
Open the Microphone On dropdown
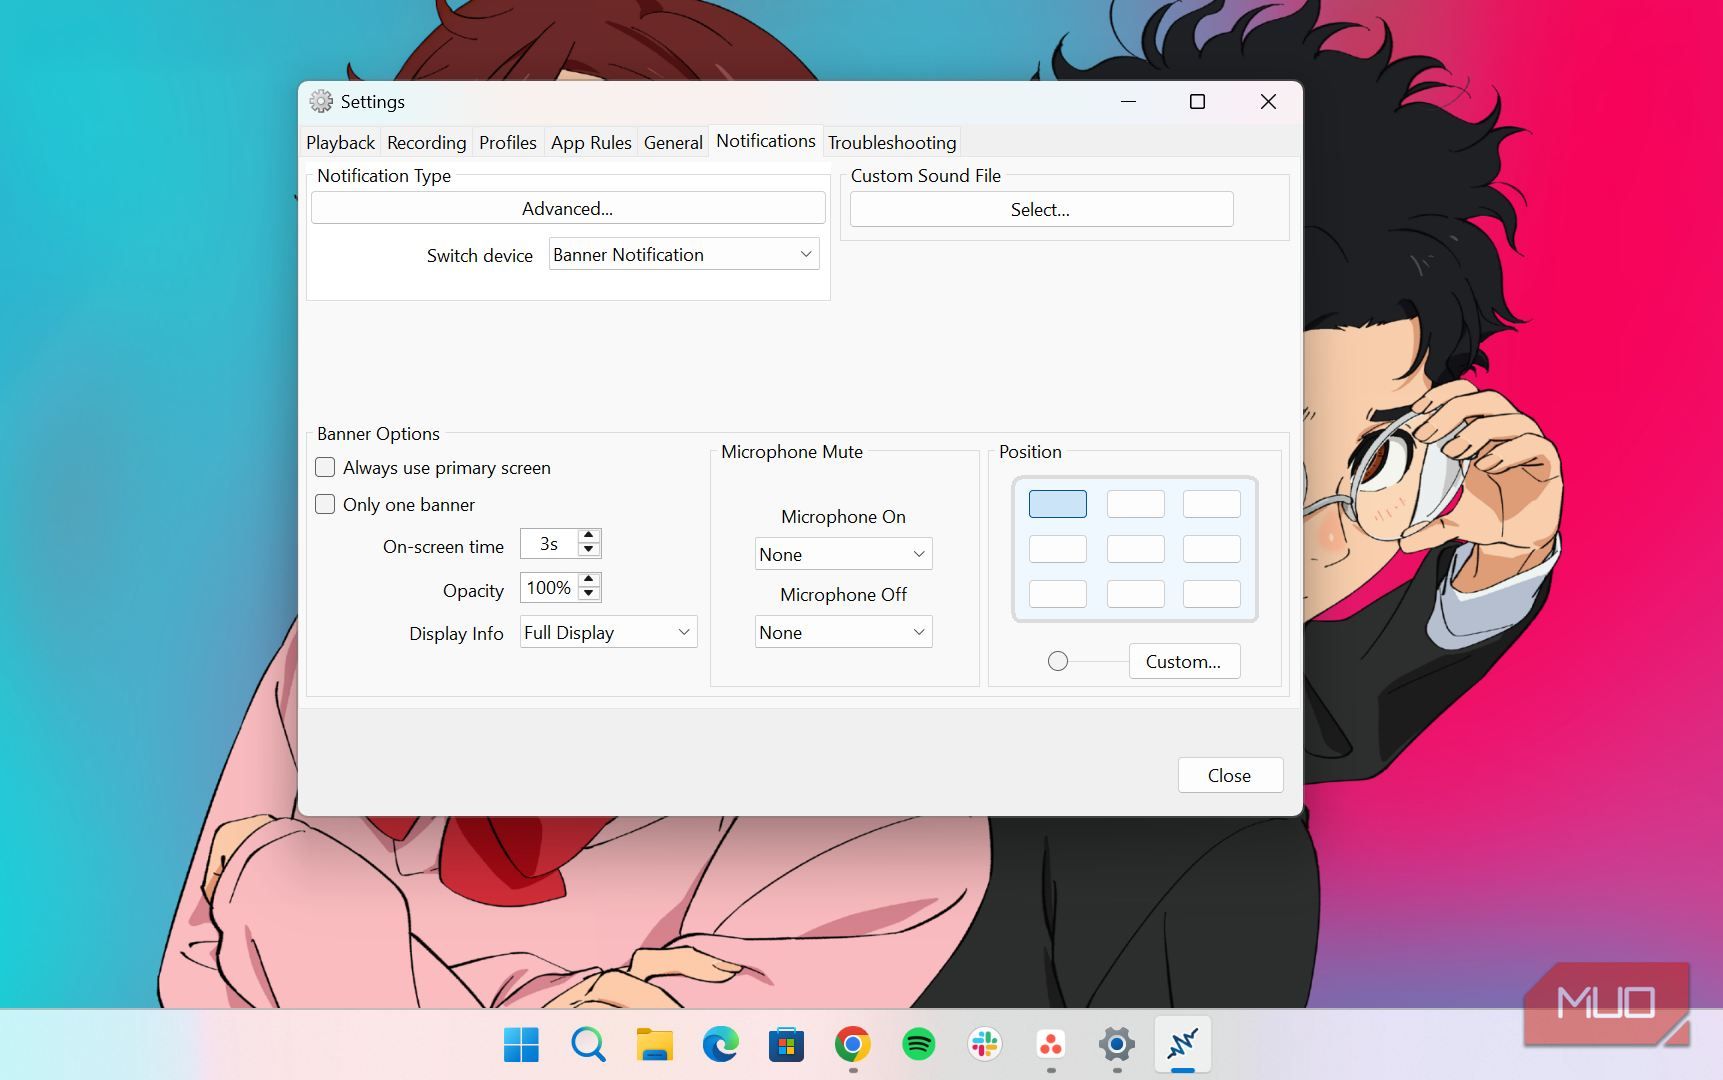tap(843, 554)
